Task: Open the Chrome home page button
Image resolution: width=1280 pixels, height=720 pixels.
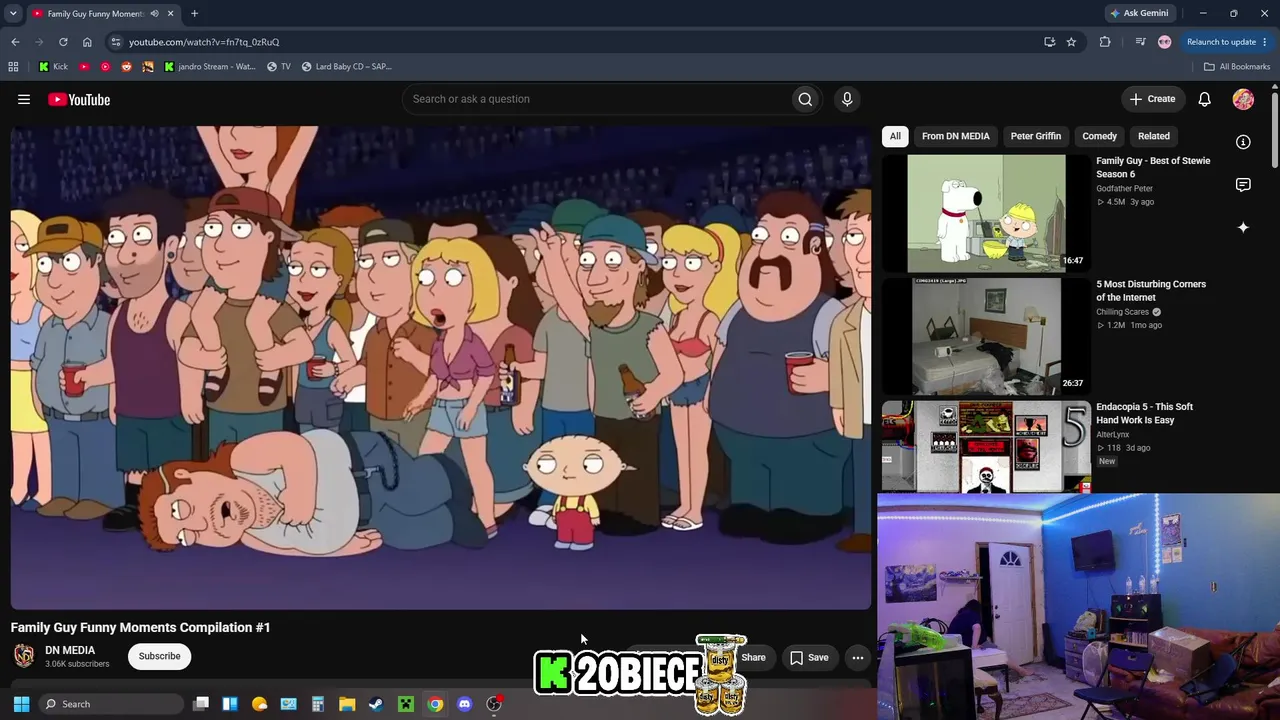Action: [x=87, y=42]
